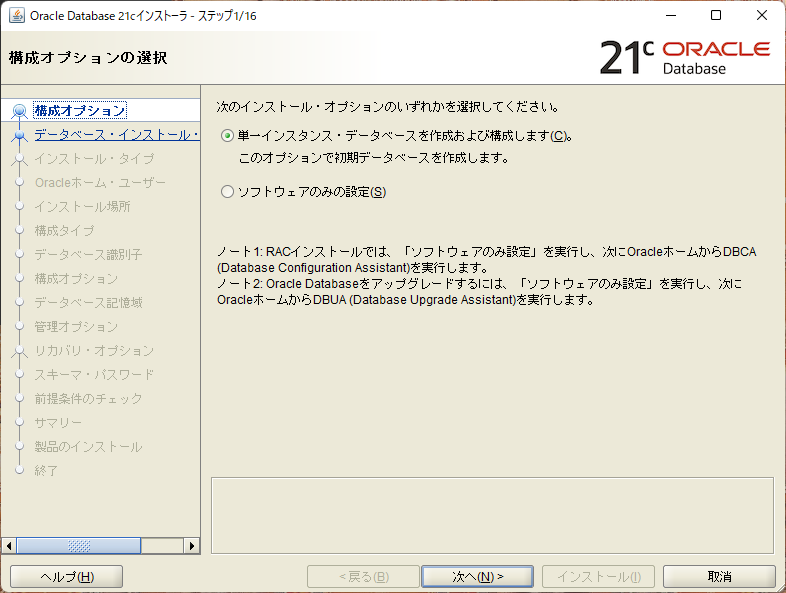786x593 pixels.
Task: Click the サマリー step text
Action: 58,423
